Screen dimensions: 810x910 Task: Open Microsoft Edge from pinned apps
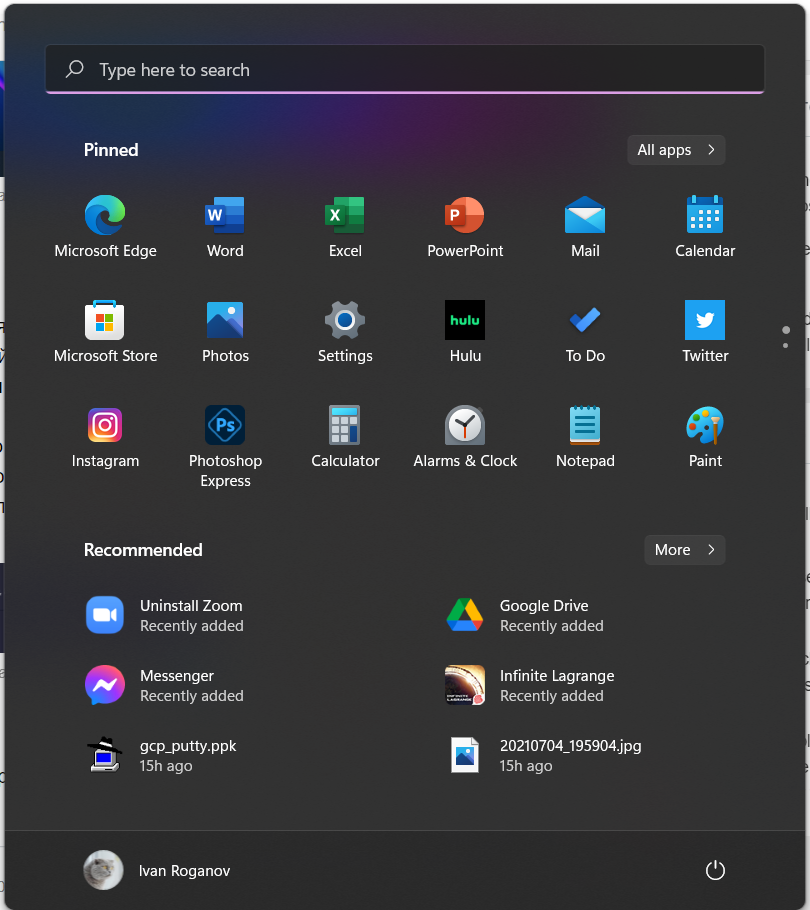click(105, 228)
